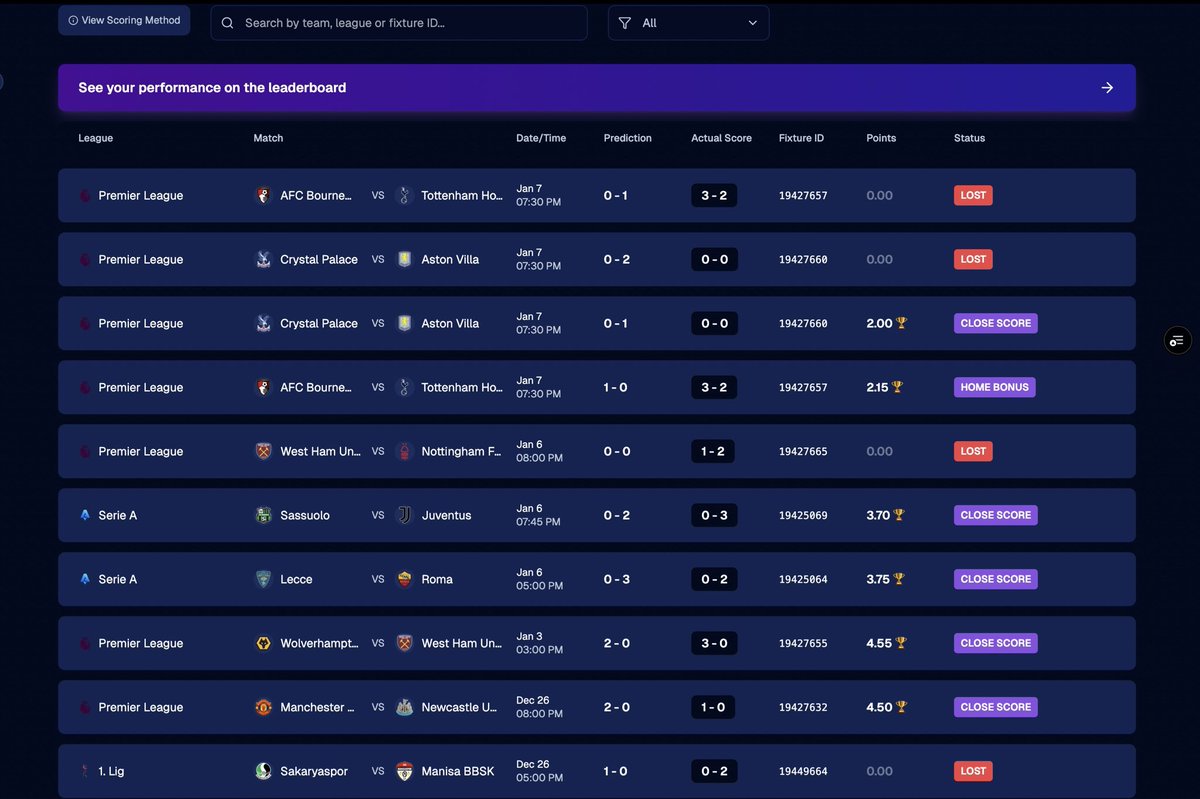Click fixture ID 19425069

803,515
